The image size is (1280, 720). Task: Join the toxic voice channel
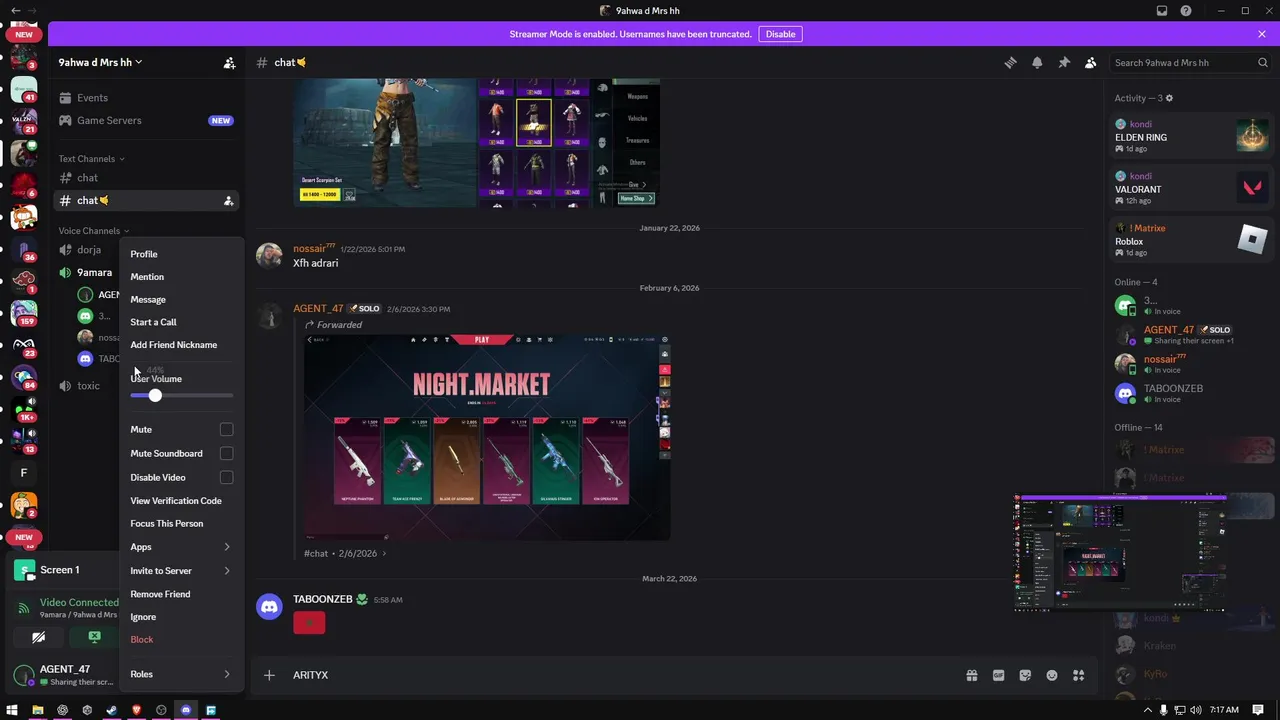(88, 386)
